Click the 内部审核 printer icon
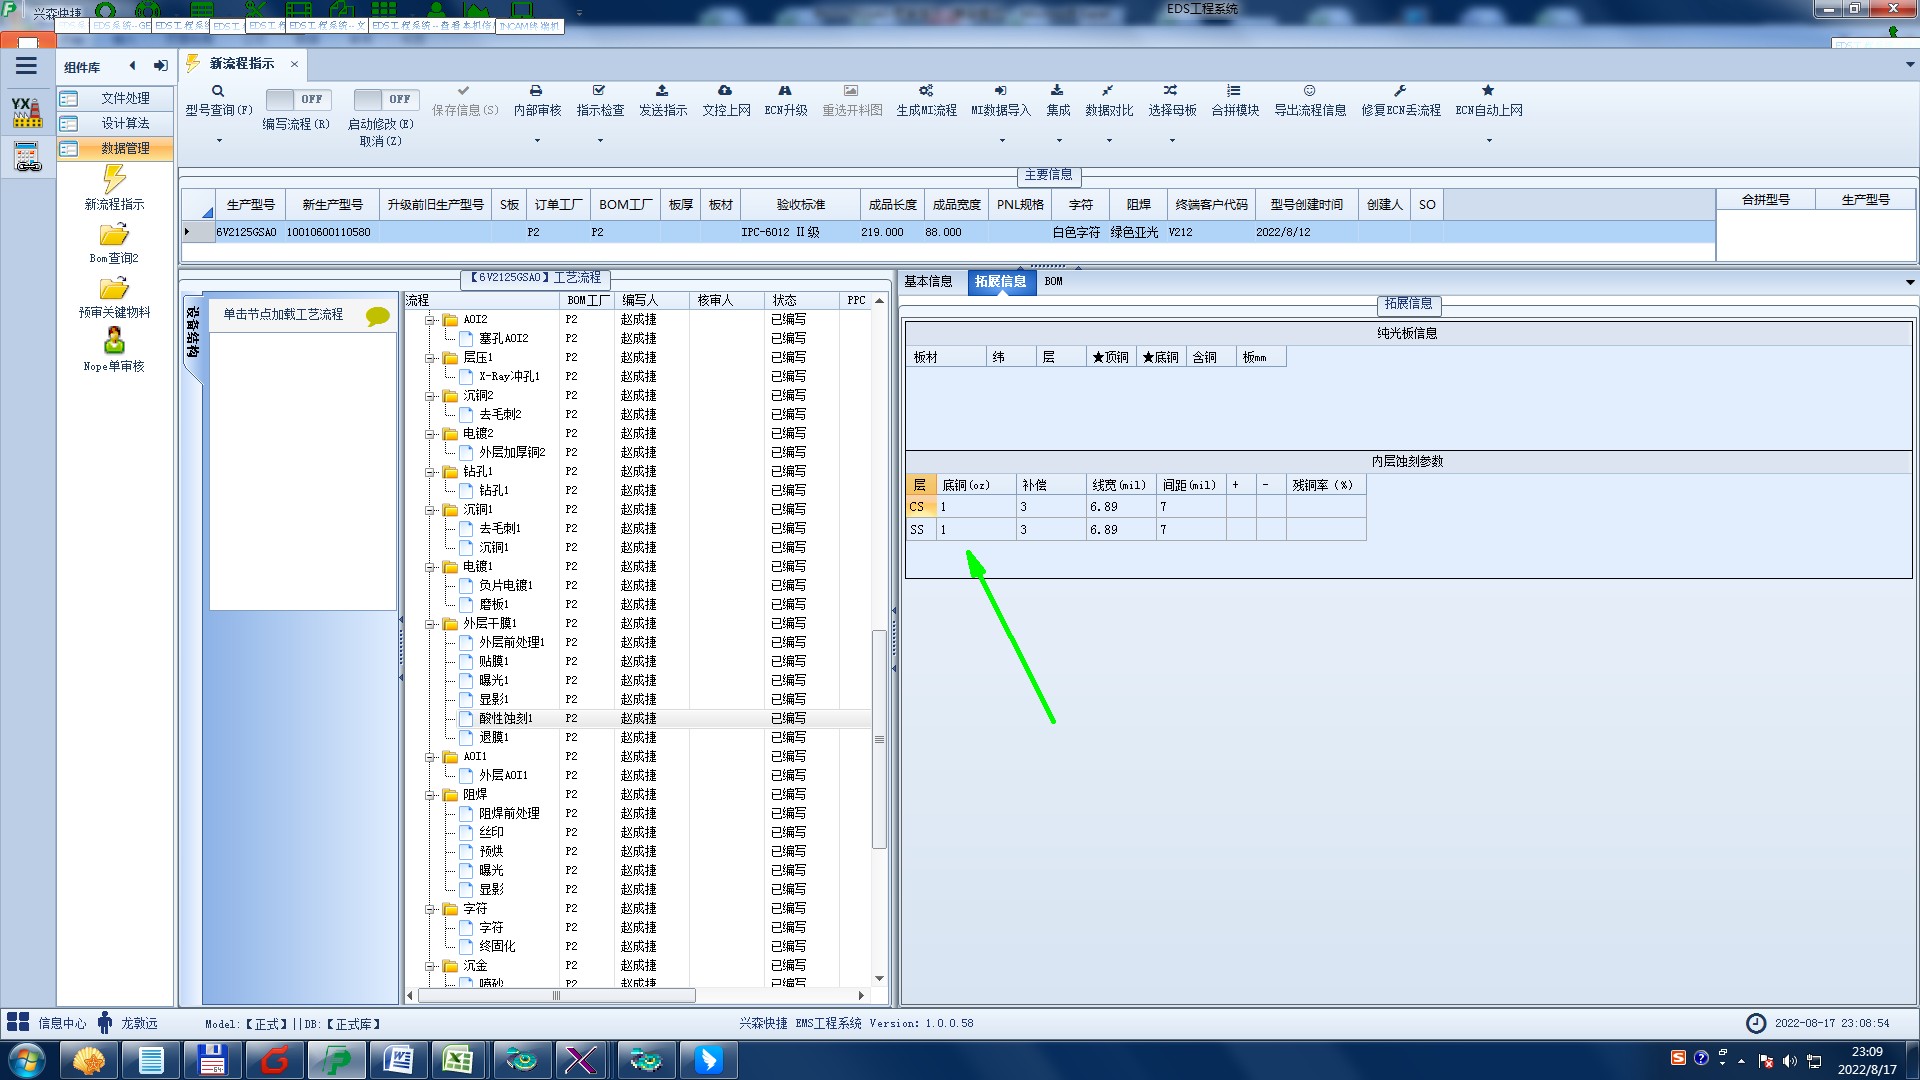Screen dimensions: 1920x1080 (x=536, y=91)
